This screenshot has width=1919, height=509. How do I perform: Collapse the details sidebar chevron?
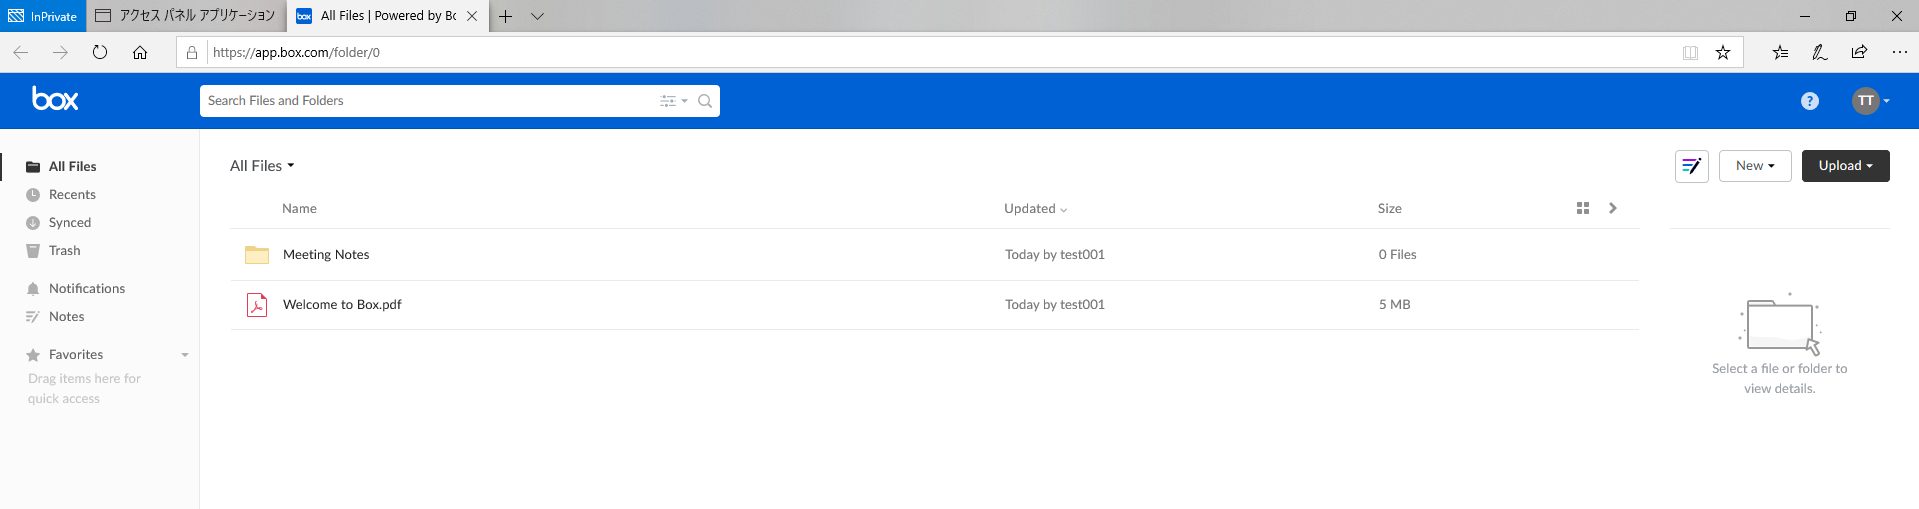point(1613,208)
